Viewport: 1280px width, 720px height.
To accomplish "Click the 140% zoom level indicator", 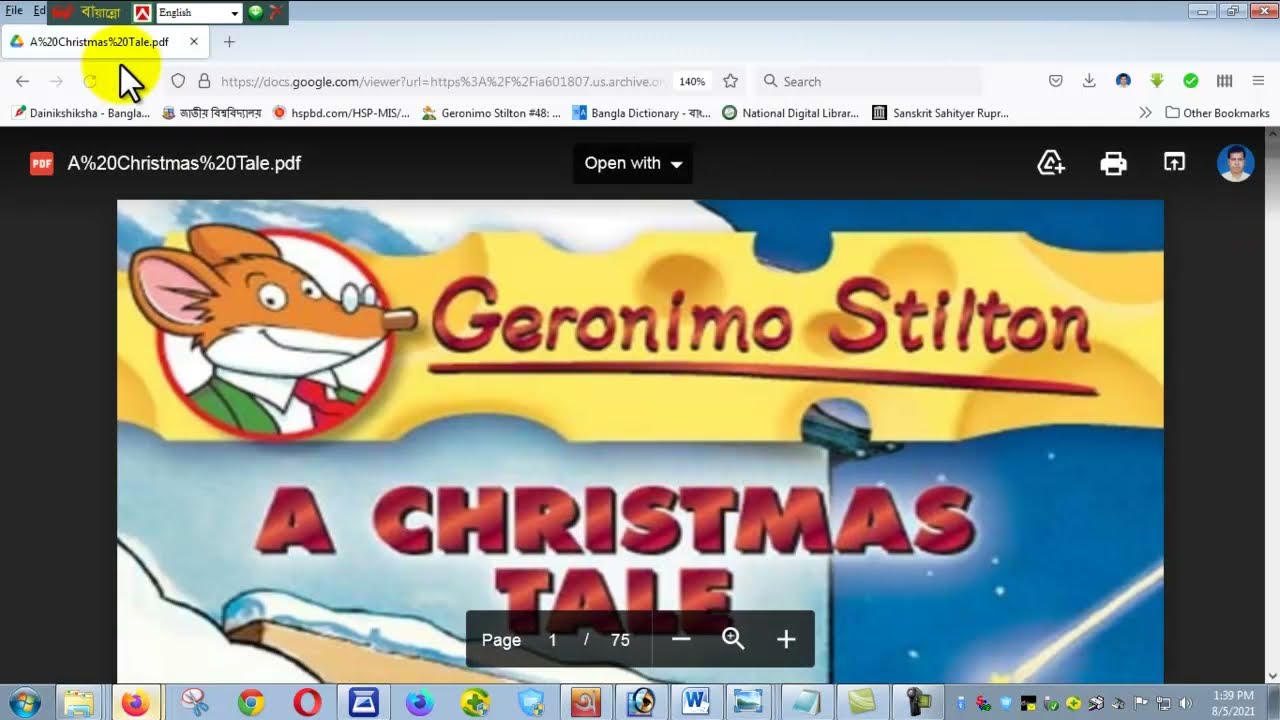I will tap(692, 82).
